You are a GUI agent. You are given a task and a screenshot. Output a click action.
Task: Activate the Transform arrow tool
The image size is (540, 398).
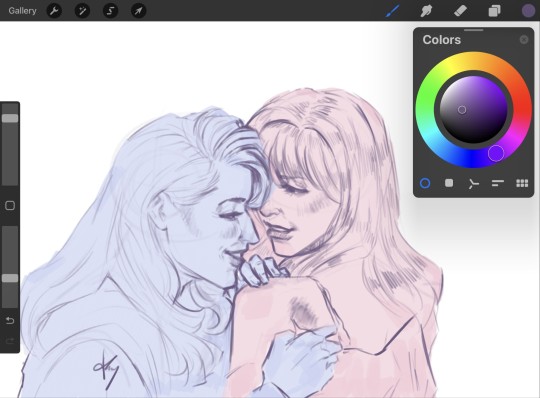(139, 11)
